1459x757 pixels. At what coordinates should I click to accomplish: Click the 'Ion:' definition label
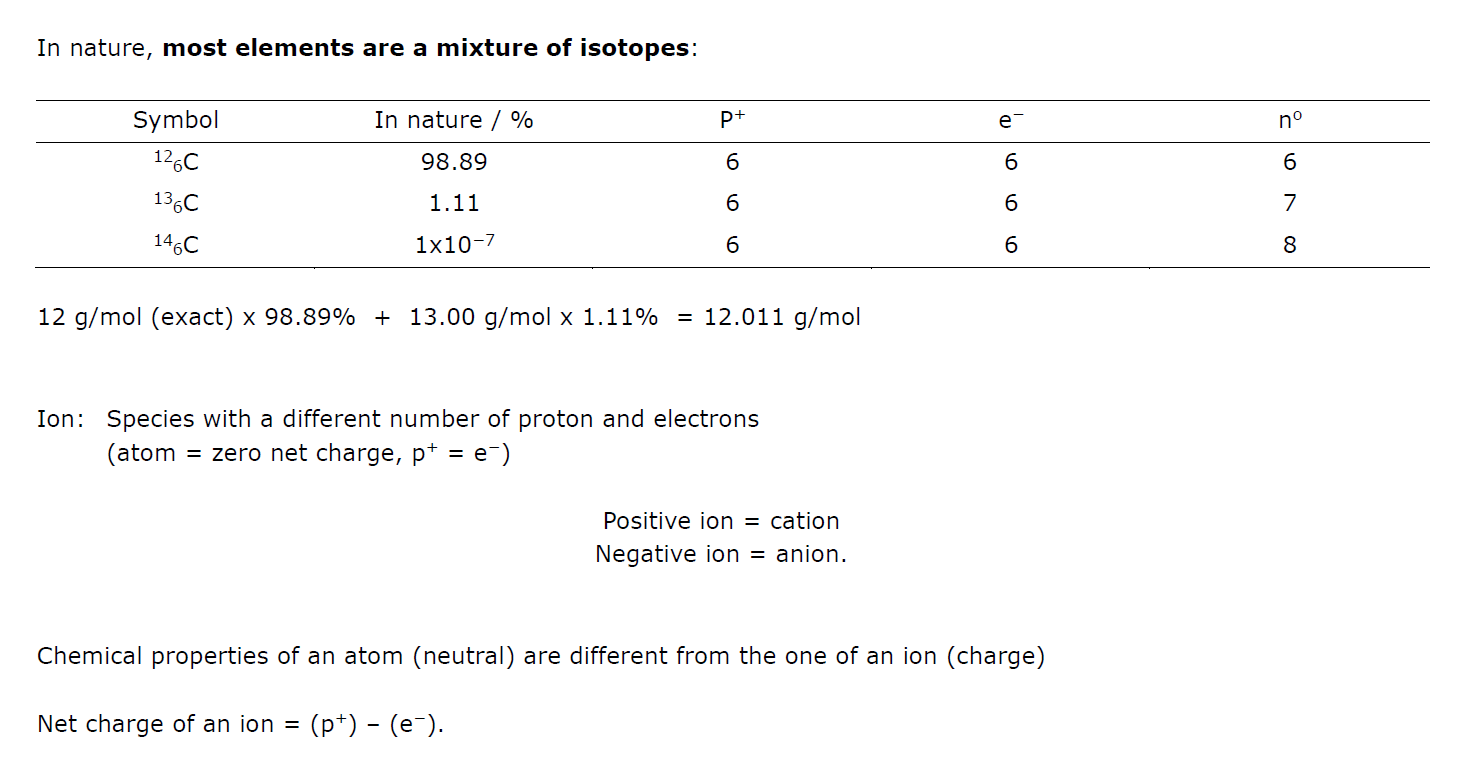click(61, 419)
